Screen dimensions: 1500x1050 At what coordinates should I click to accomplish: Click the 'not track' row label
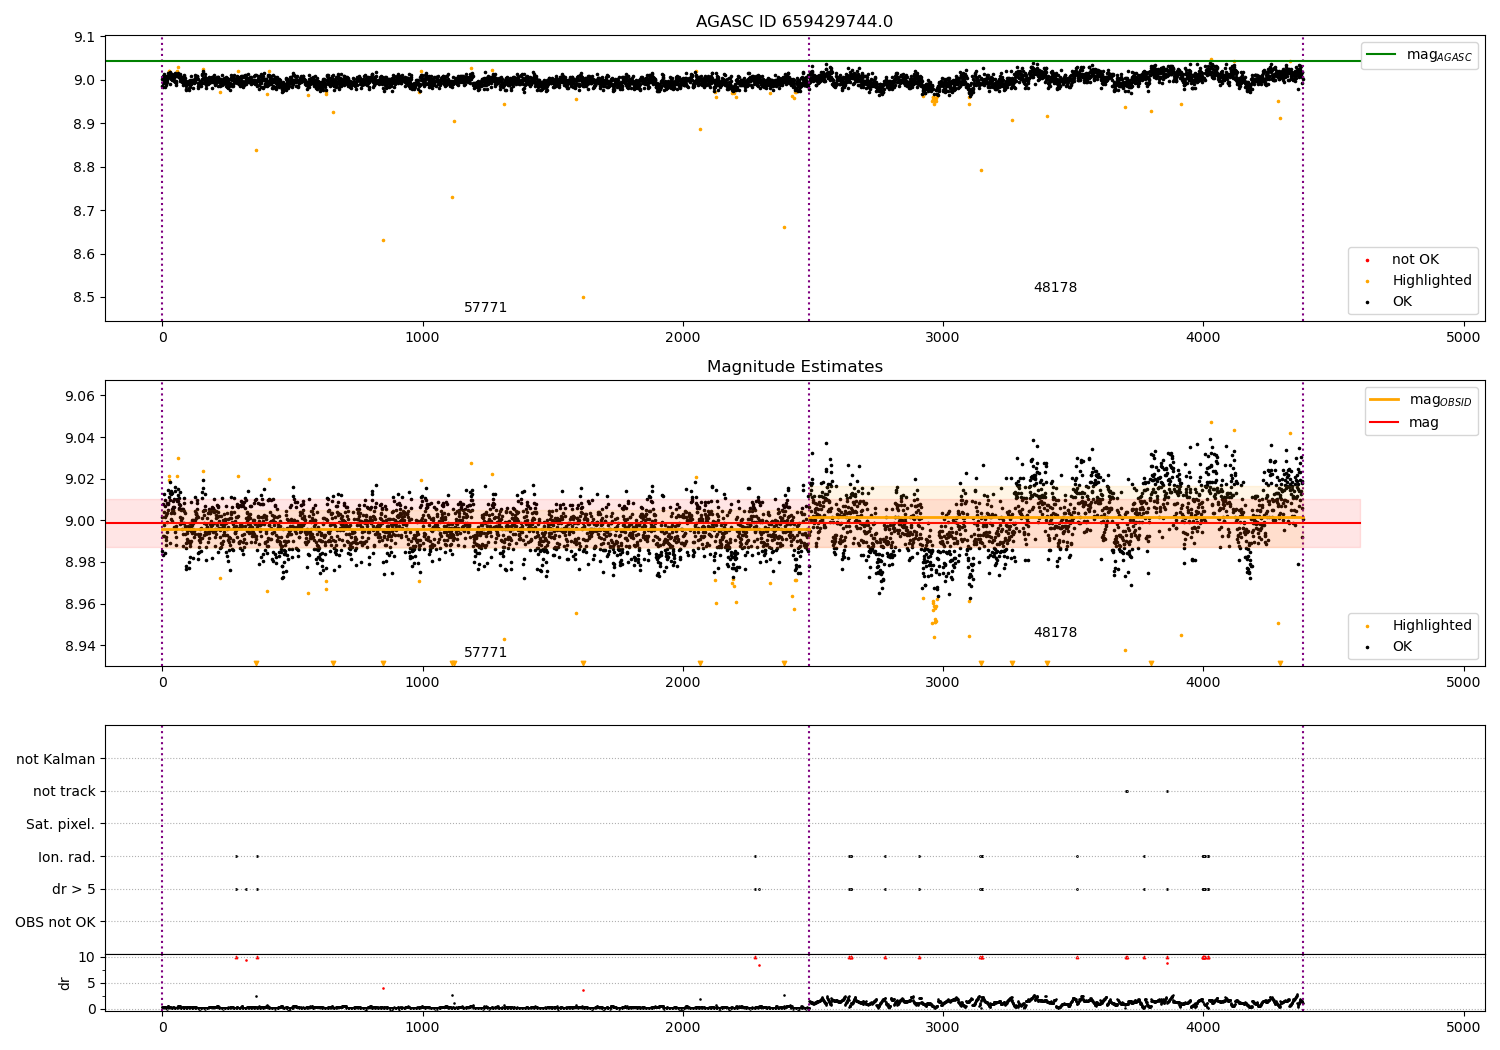pos(64,792)
